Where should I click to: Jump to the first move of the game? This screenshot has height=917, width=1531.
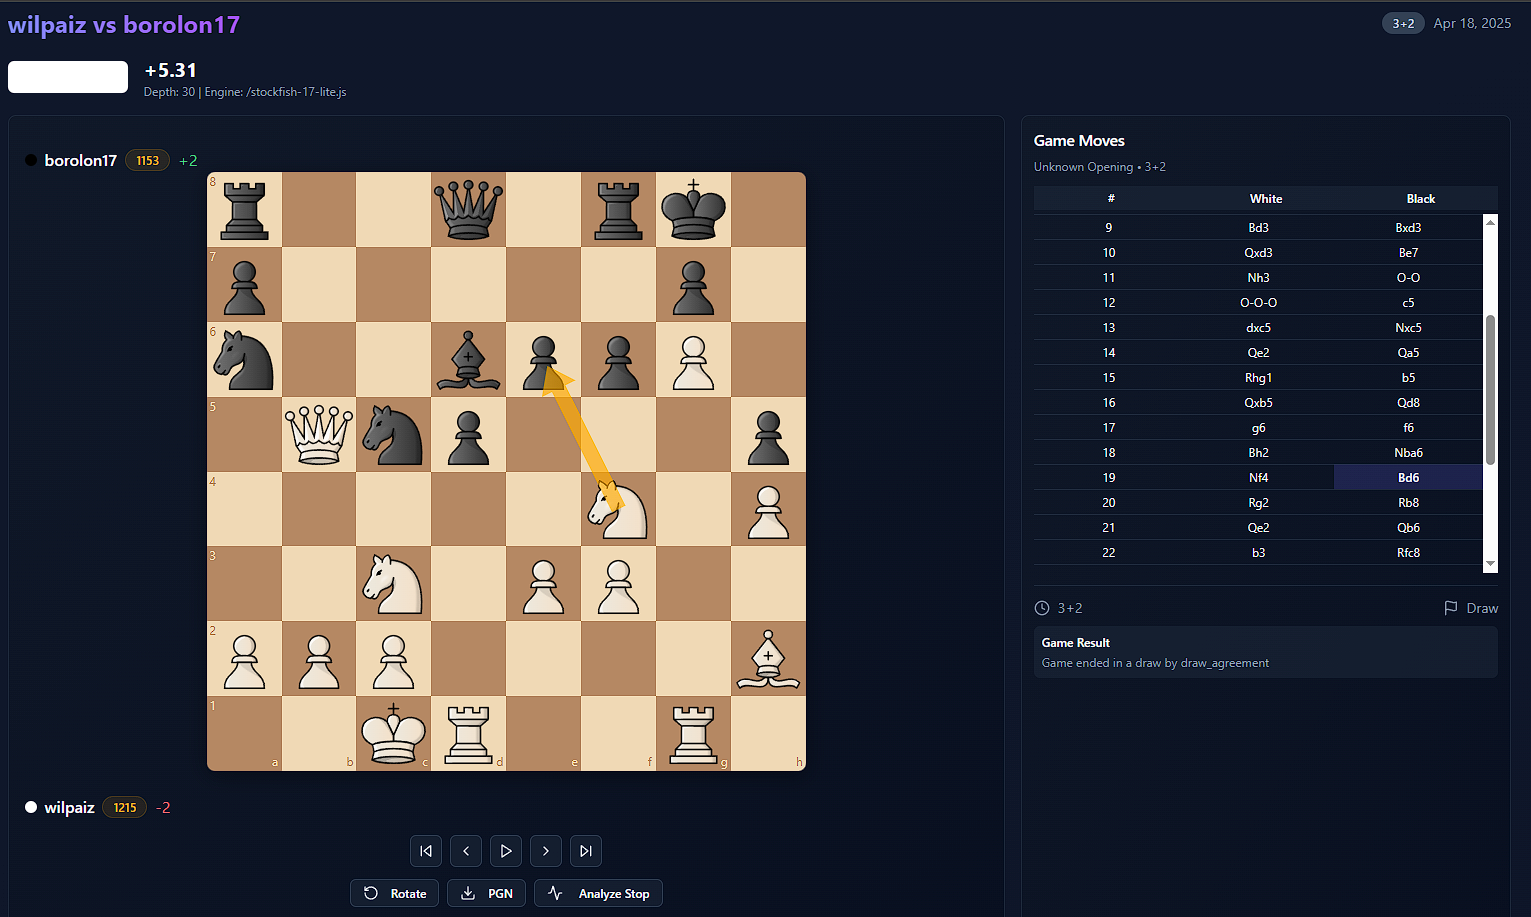(426, 851)
